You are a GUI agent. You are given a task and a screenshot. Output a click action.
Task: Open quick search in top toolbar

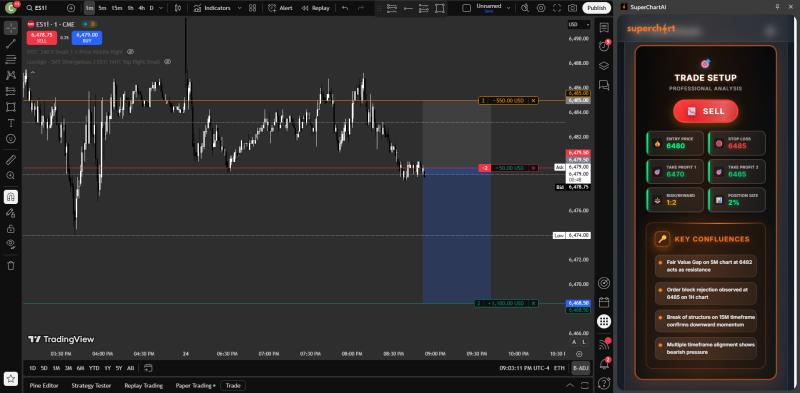[524, 8]
